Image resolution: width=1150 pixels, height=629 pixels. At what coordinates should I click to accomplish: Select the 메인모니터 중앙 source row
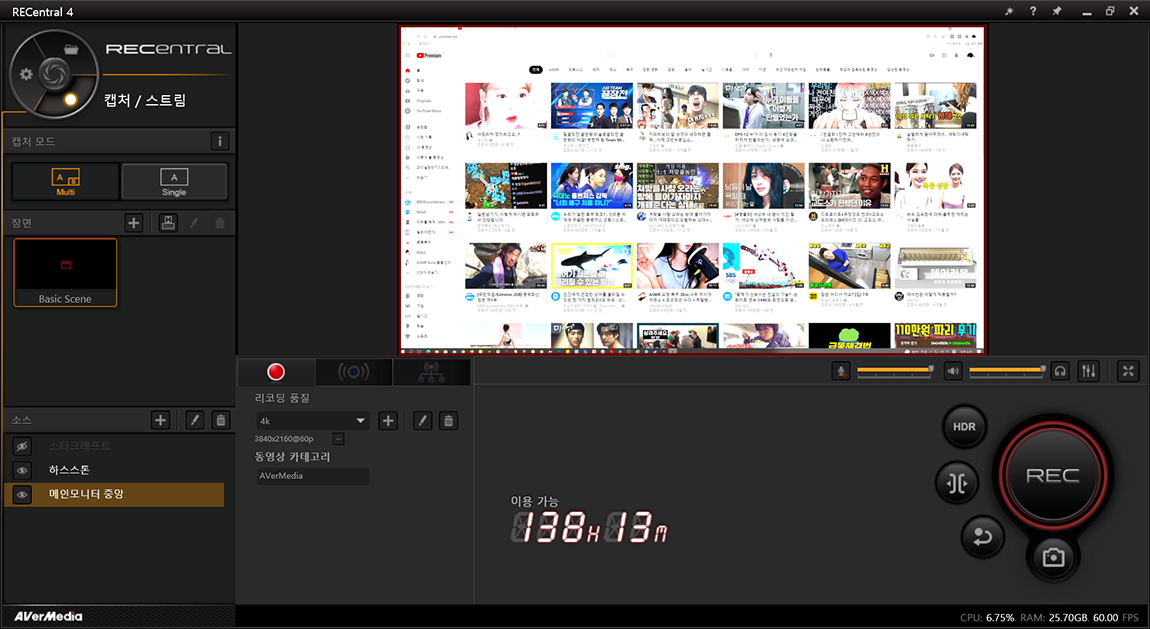pos(114,494)
